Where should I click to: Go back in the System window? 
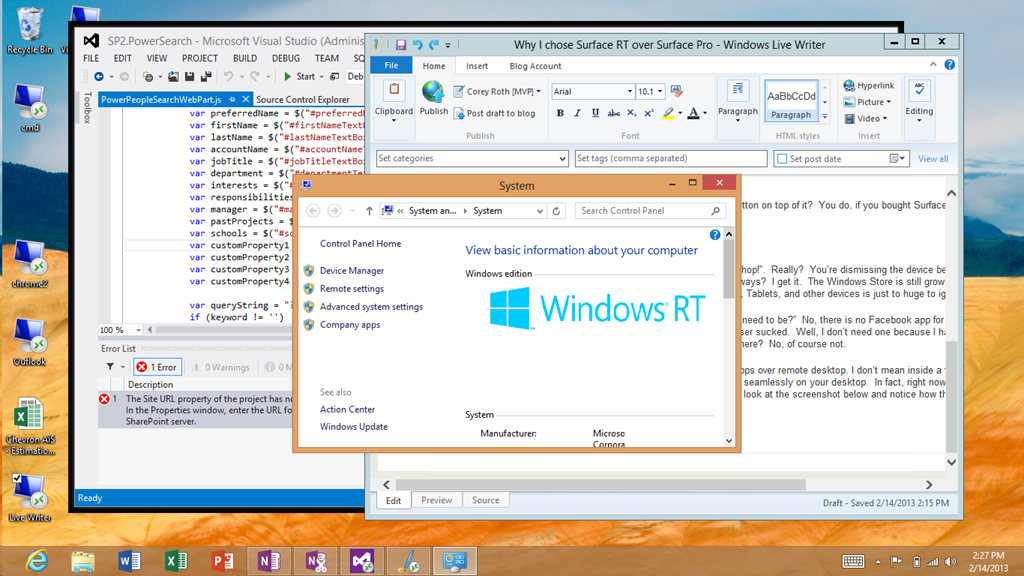tap(313, 210)
